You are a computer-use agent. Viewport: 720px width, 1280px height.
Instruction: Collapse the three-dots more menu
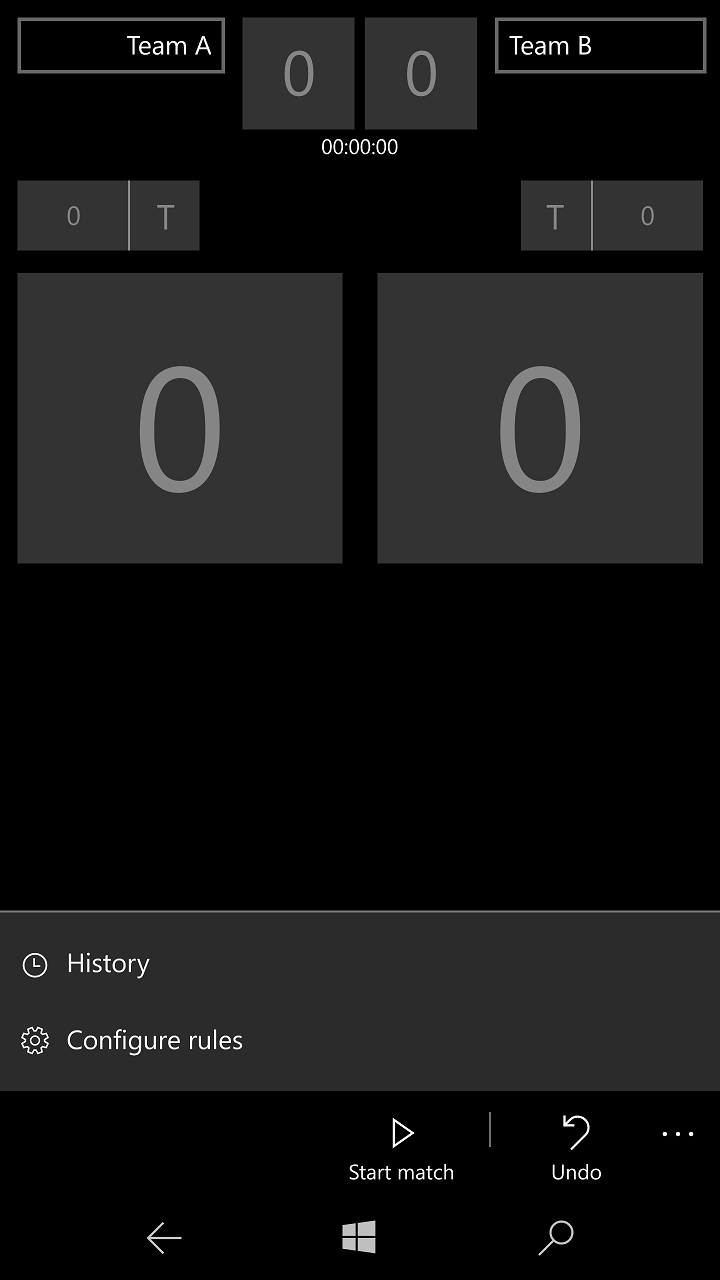pos(678,1134)
